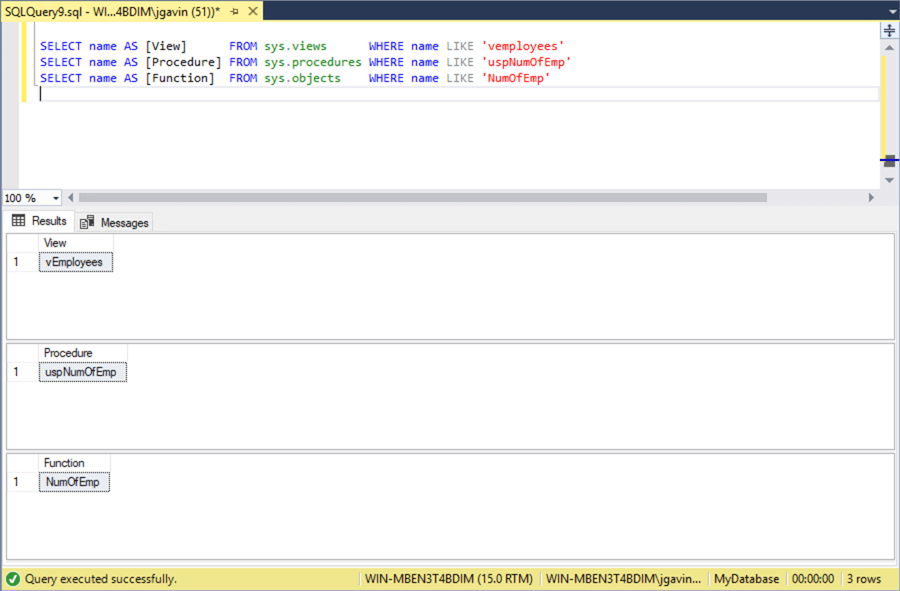Click the left arrow of the horizontal scrollbar
This screenshot has height=591, width=900.
tap(69, 197)
